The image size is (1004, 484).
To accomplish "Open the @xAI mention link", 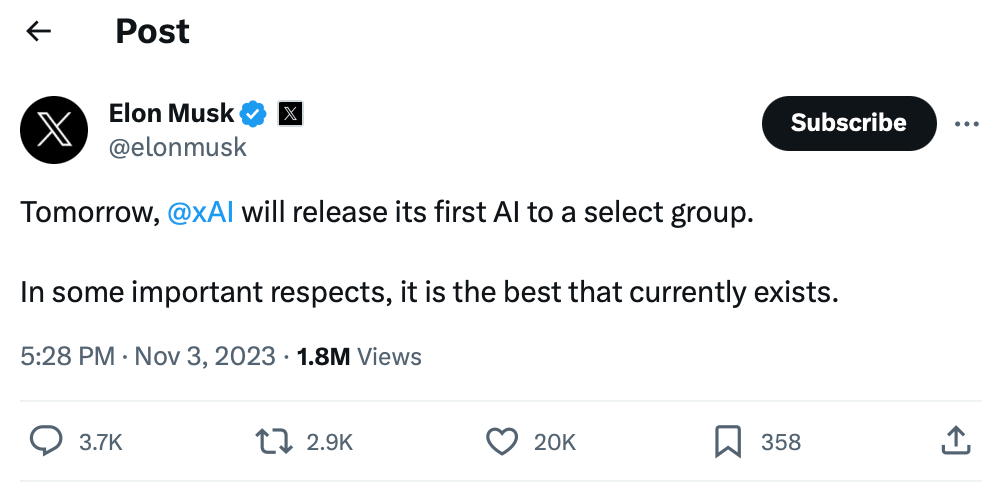I will (x=200, y=213).
